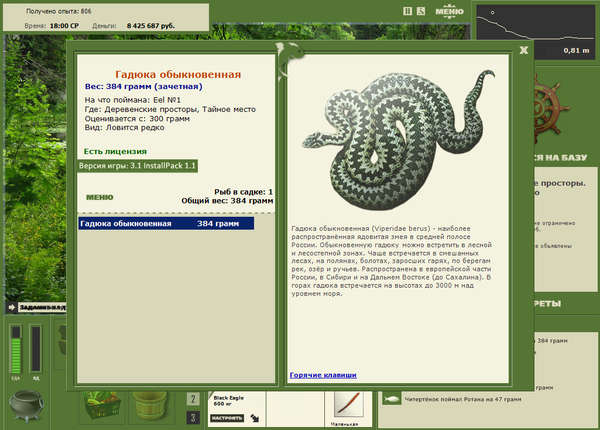Open МЕНЮ inside the fish card
The width and height of the screenshot is (600, 430).
click(99, 197)
